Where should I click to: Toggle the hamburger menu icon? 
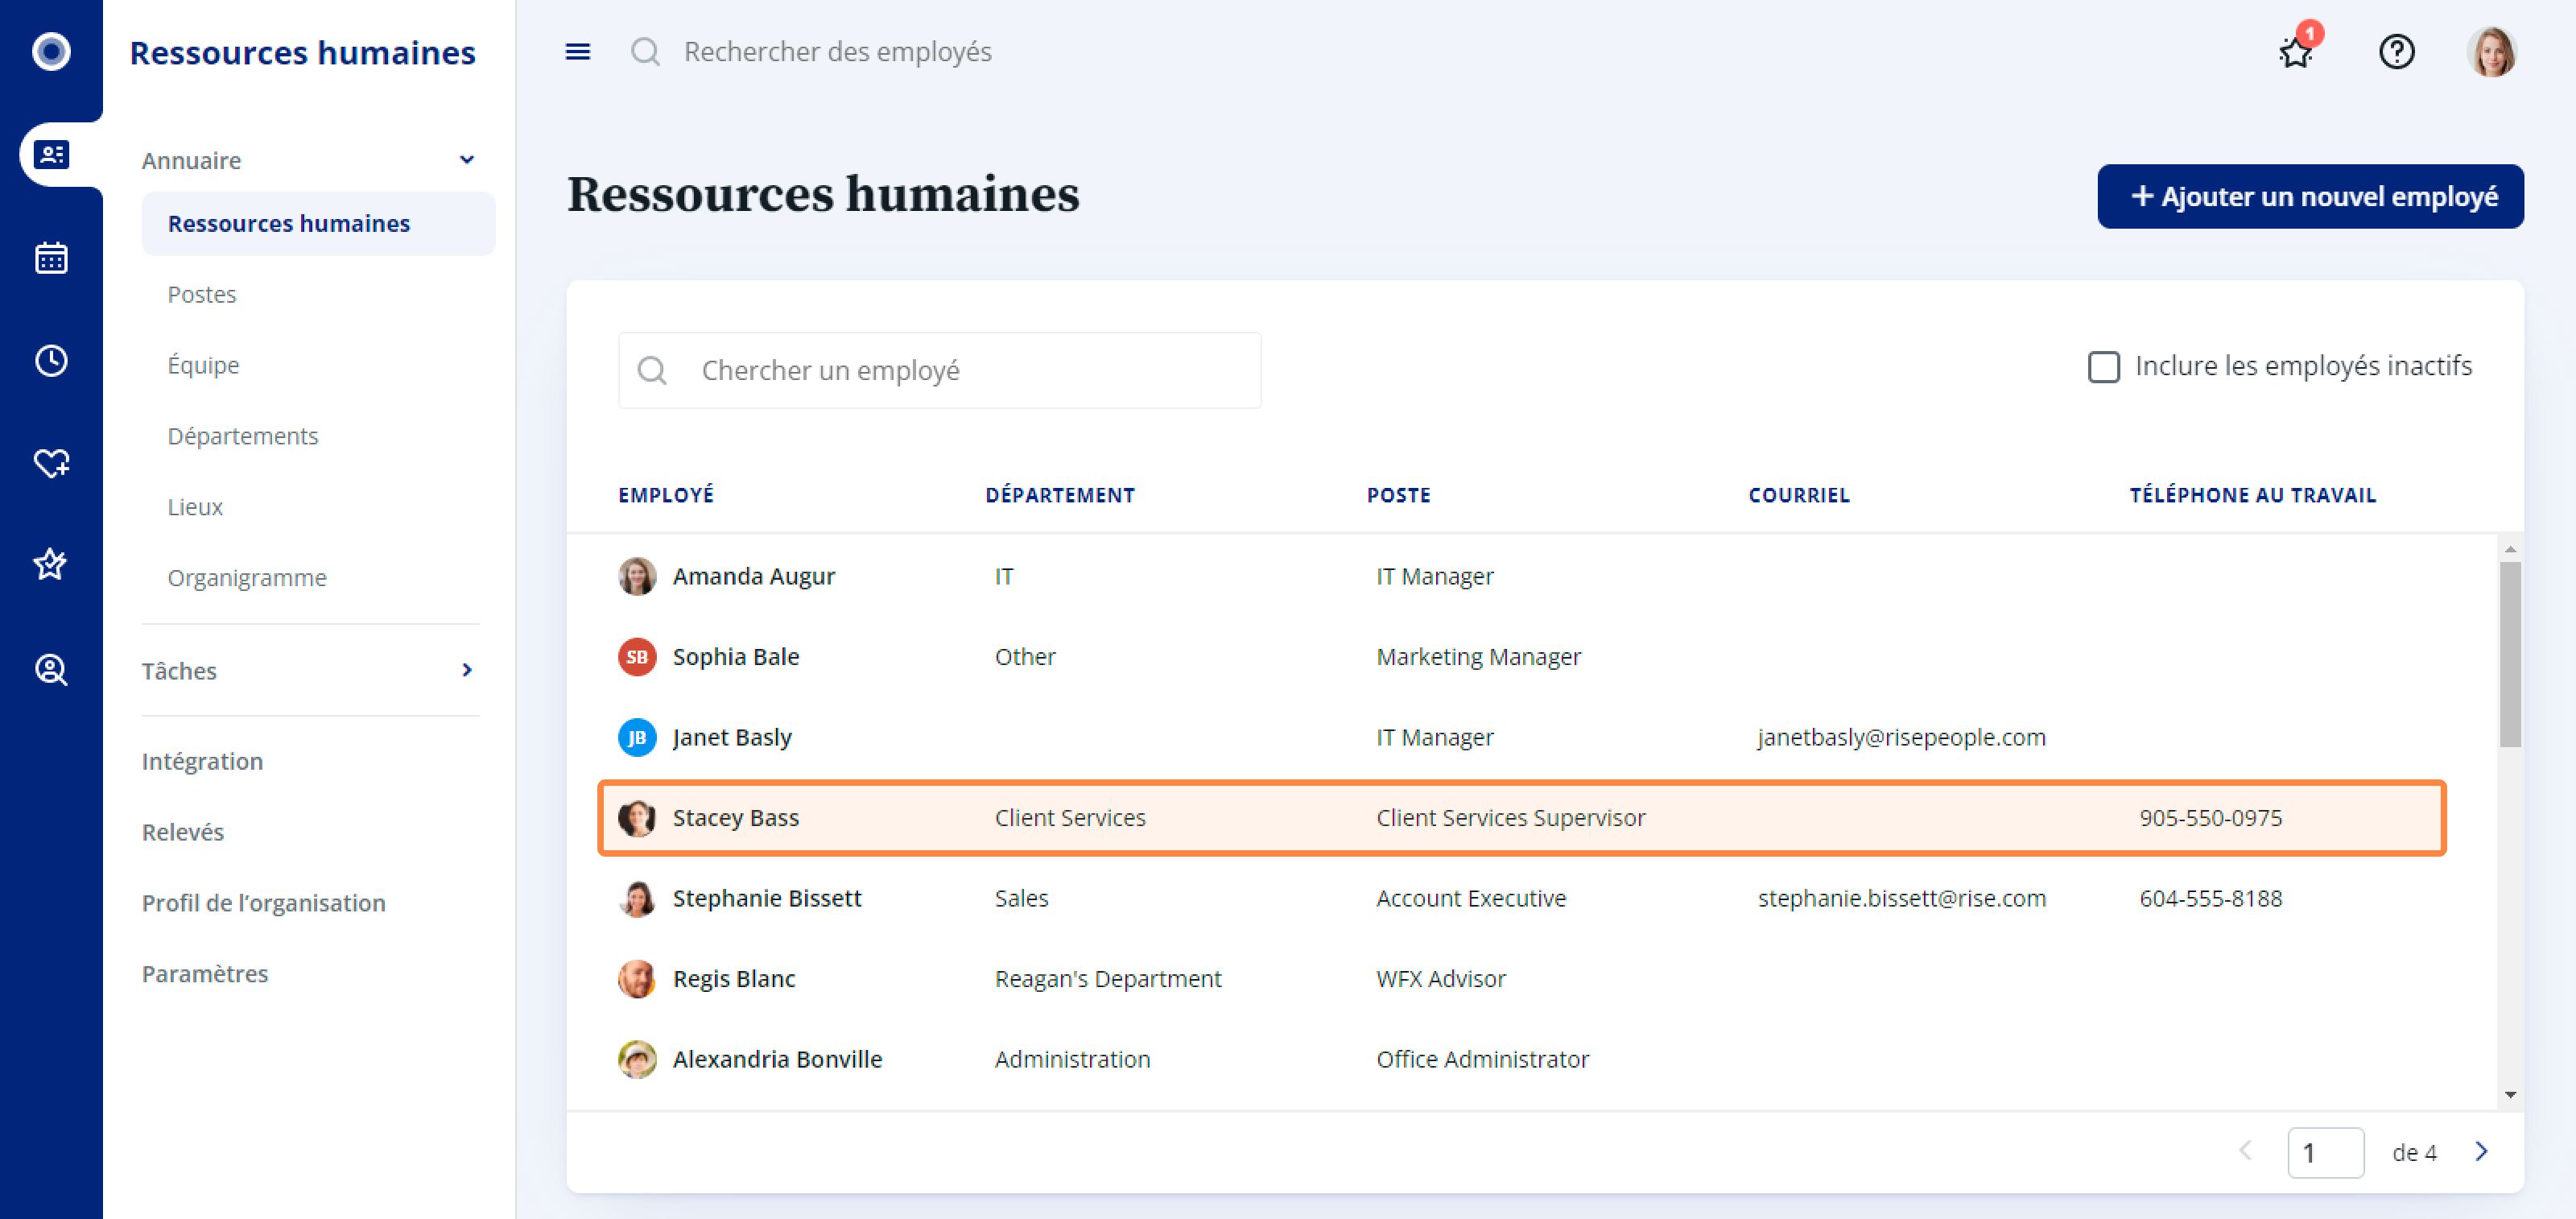click(x=578, y=52)
